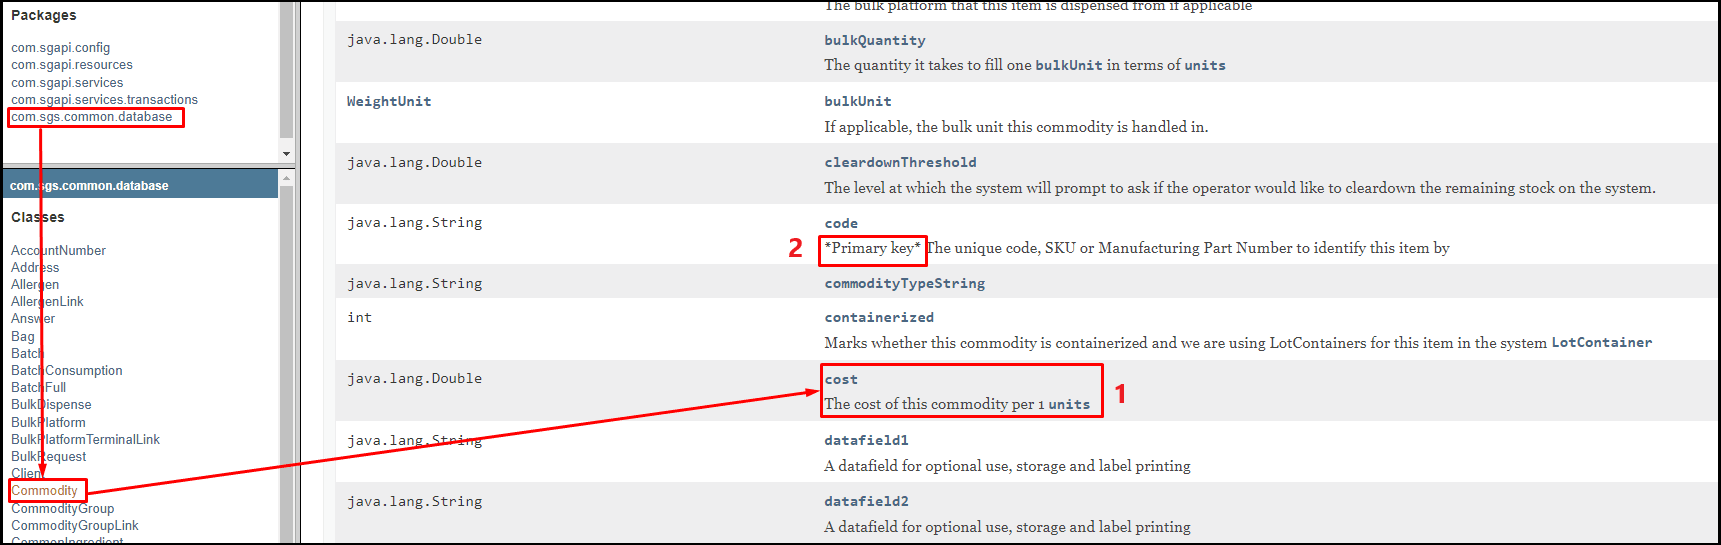Open BulkPlatformTerminalLink class
Image resolution: width=1721 pixels, height=545 pixels.
(85, 439)
